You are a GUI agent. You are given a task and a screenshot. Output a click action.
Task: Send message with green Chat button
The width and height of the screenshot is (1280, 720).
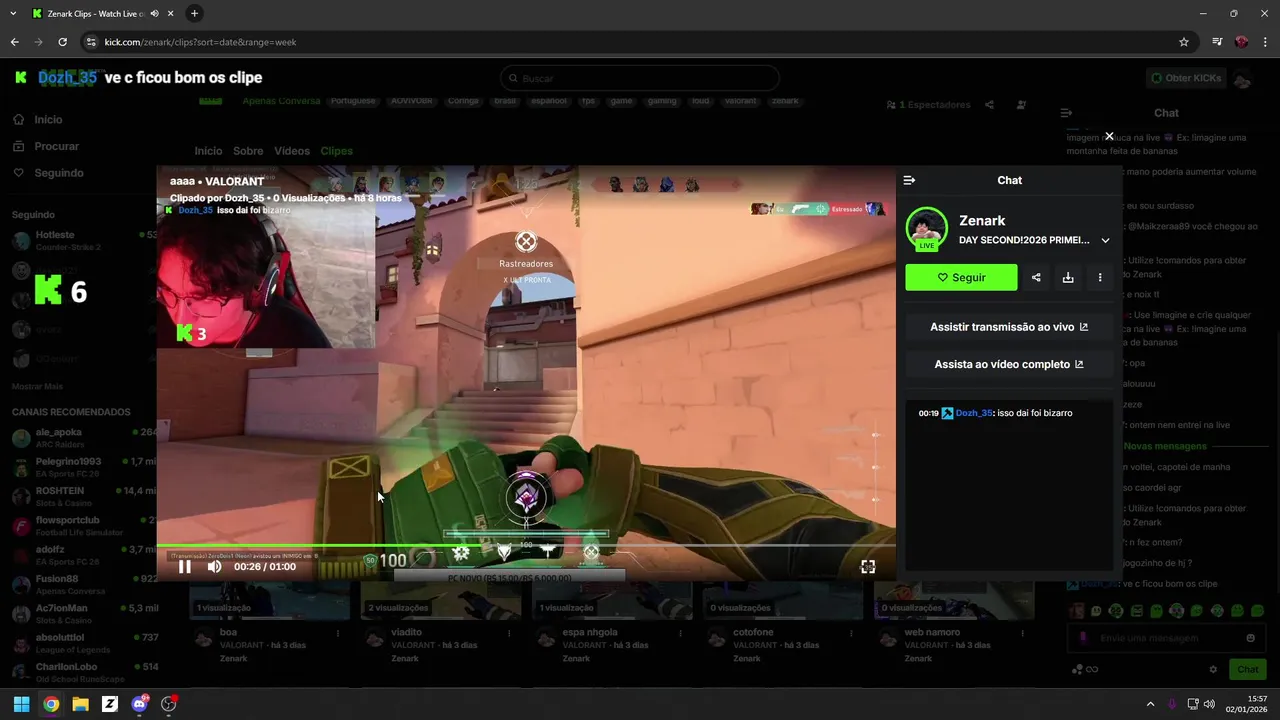(x=1248, y=670)
